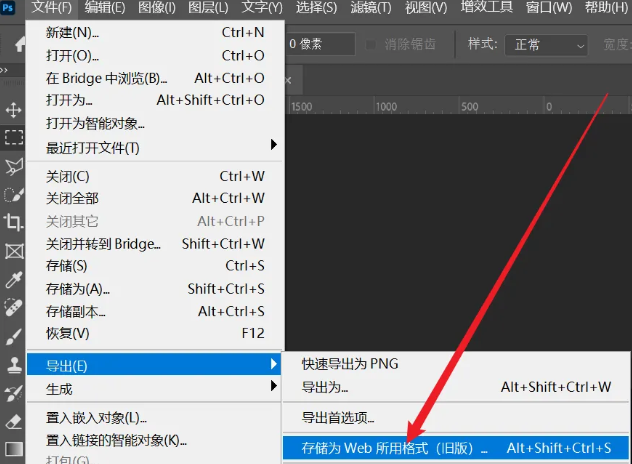Select the Brush tool
Screen dimensions: 632x464
coord(14,337)
